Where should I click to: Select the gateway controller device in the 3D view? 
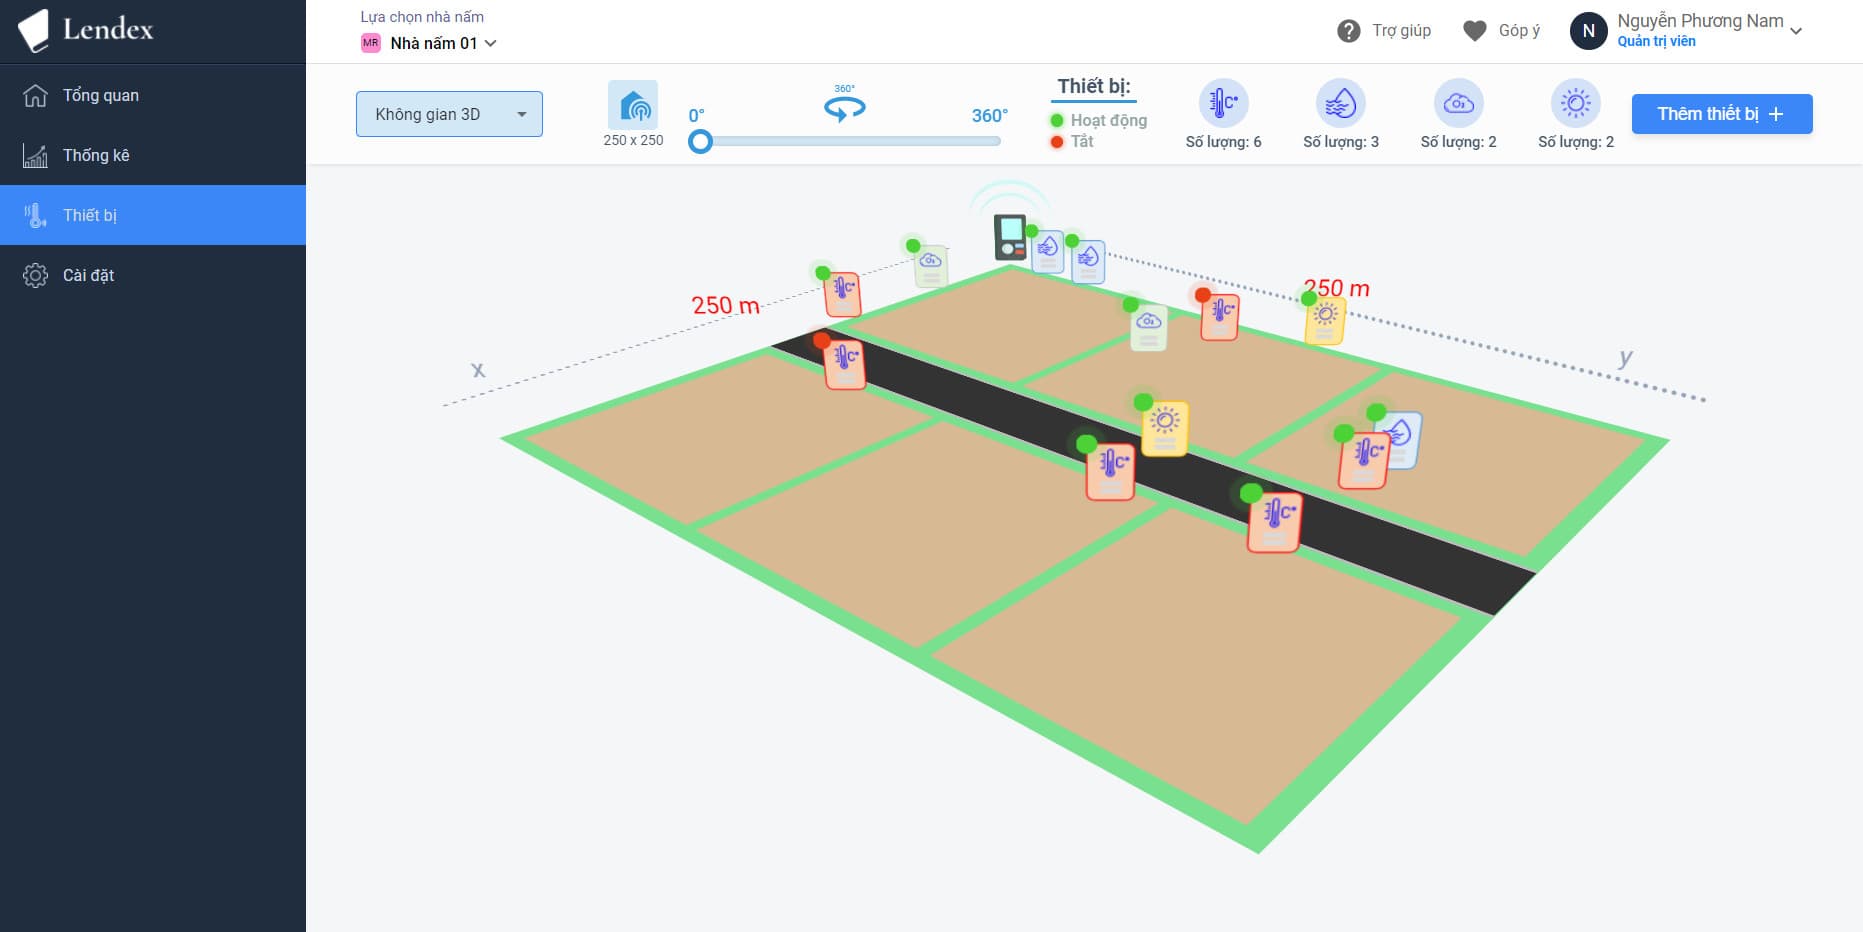pyautogui.click(x=1010, y=237)
